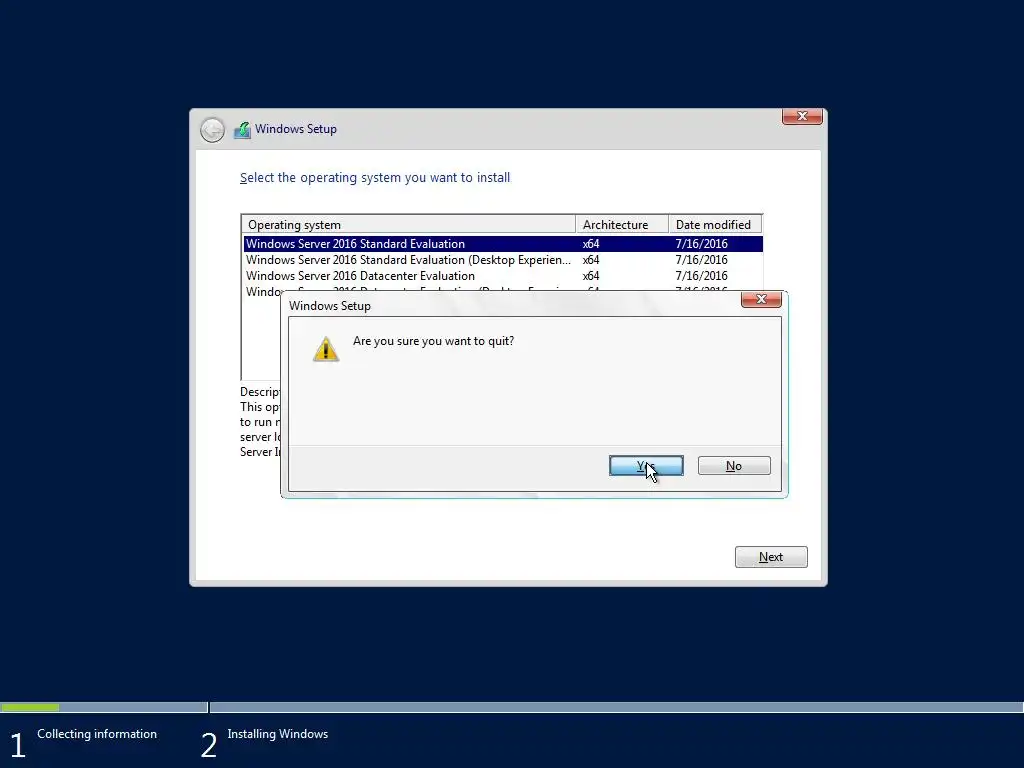
Task: Click the 'Are you sure you want to quit?' text
Action: click(433, 341)
